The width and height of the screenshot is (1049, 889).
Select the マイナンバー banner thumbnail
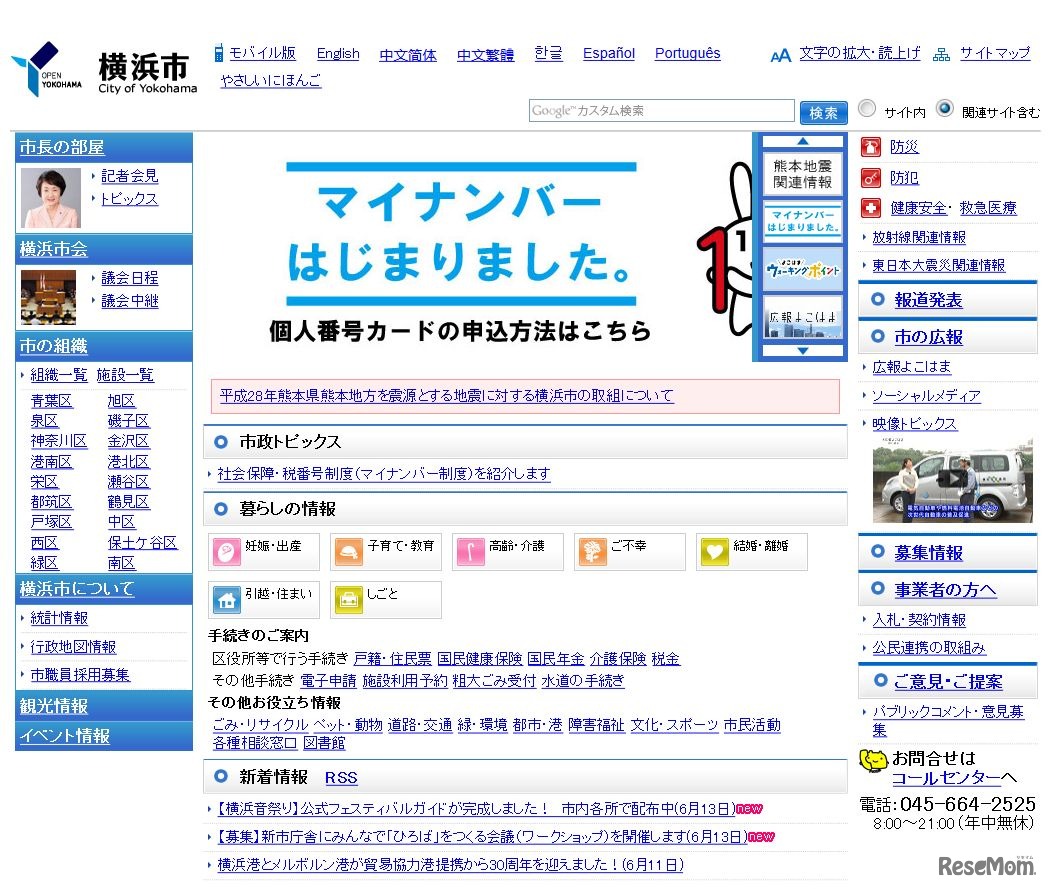point(803,221)
